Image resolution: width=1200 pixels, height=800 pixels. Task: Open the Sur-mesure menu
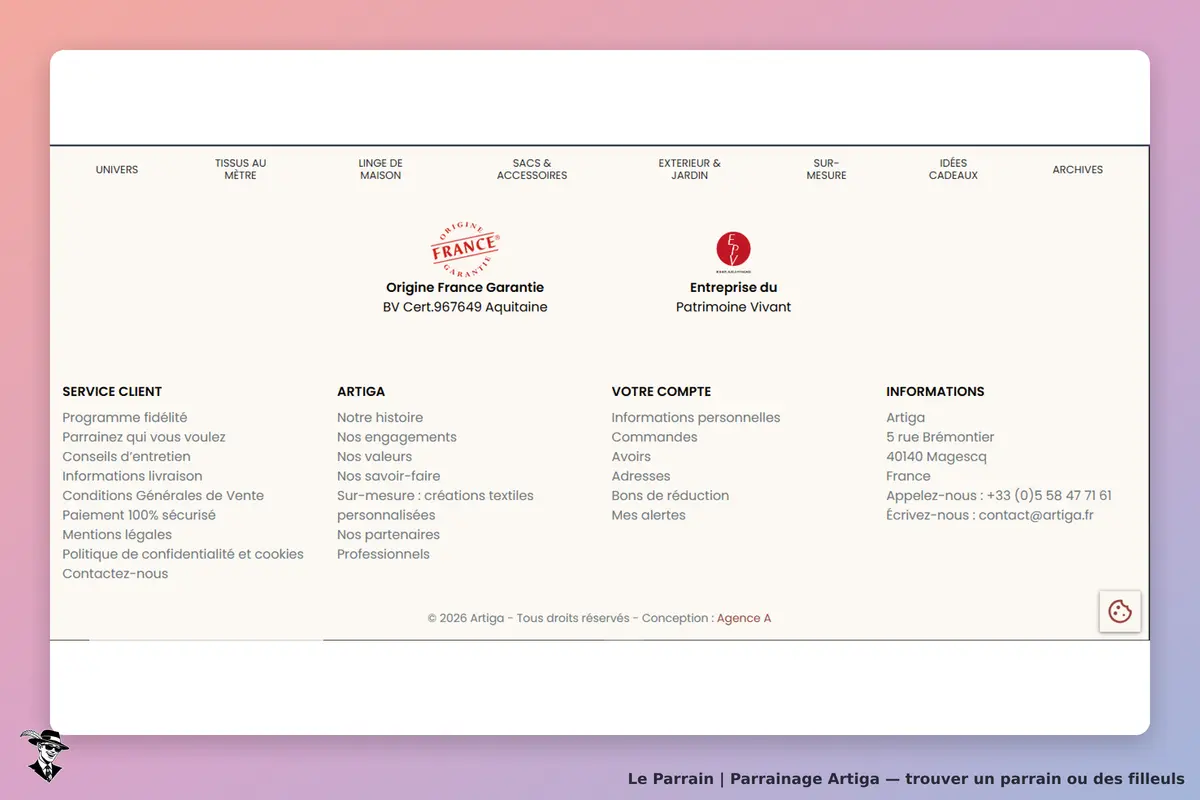[826, 170]
